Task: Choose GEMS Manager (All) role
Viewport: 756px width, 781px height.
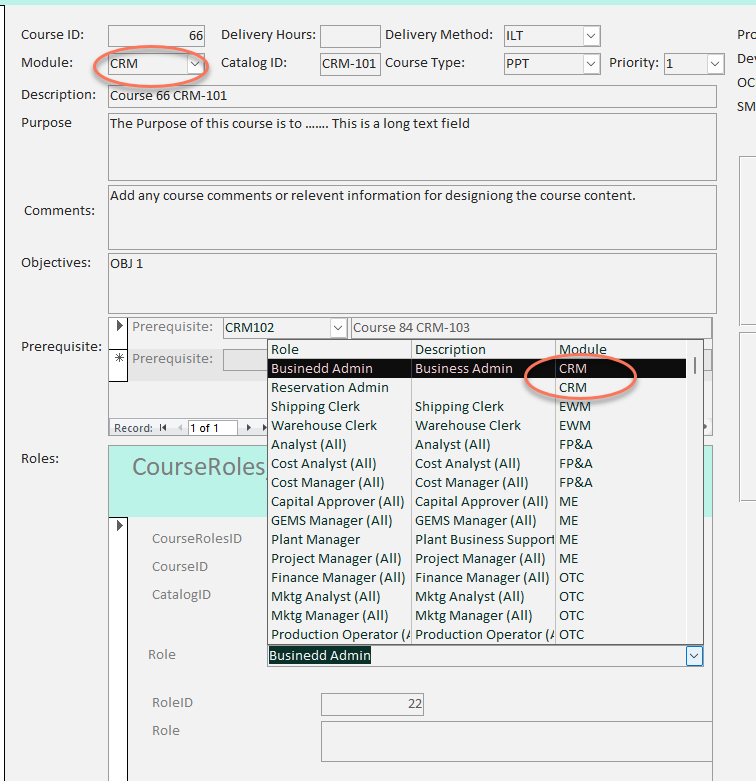Action: tap(477, 521)
